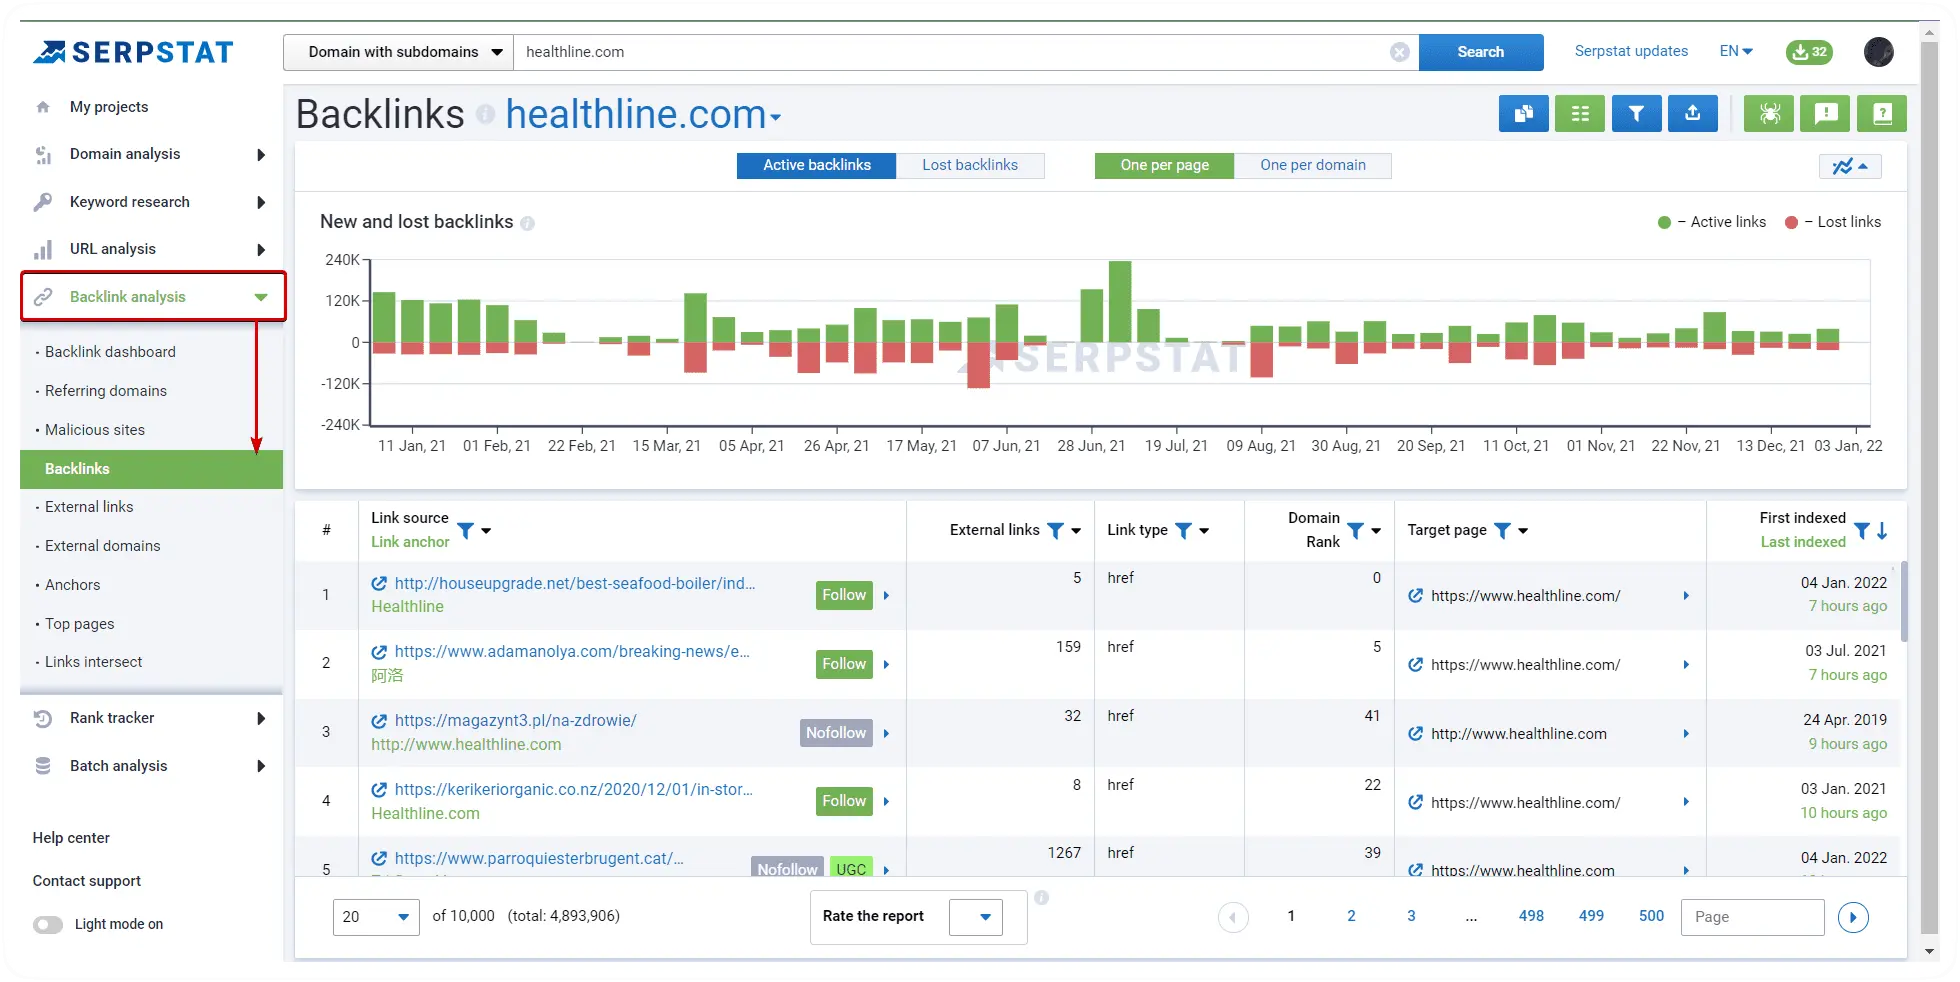Click the Search button
This screenshot has height=982, width=1960.
point(1480,51)
